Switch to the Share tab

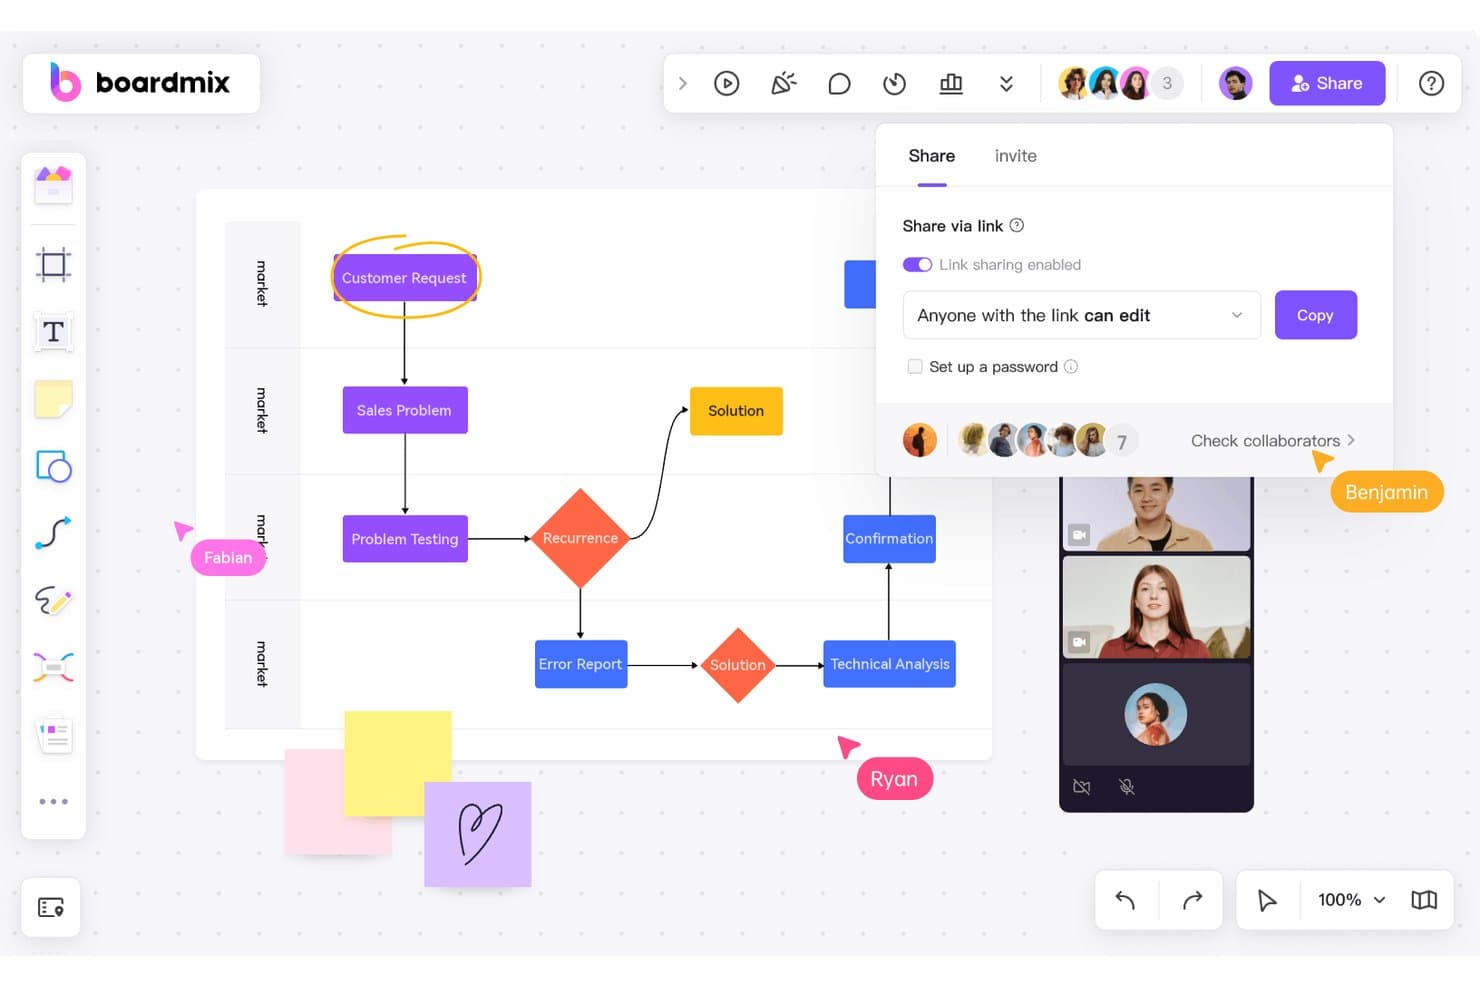coord(932,156)
